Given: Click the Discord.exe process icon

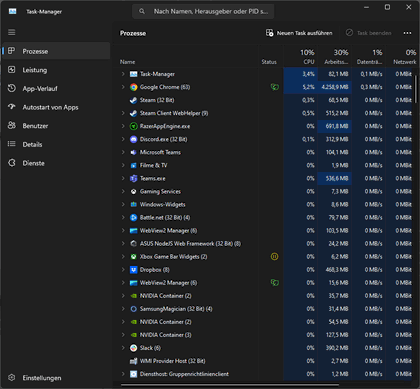Looking at the screenshot, I should 133,139.
